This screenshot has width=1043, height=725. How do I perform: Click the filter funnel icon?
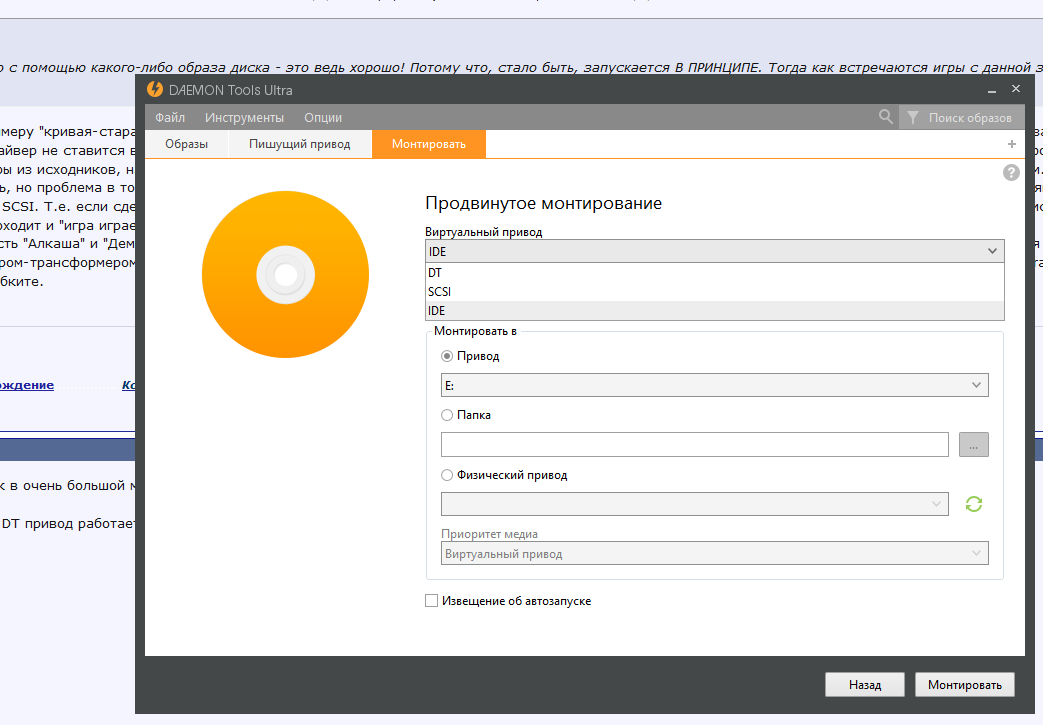pos(913,118)
